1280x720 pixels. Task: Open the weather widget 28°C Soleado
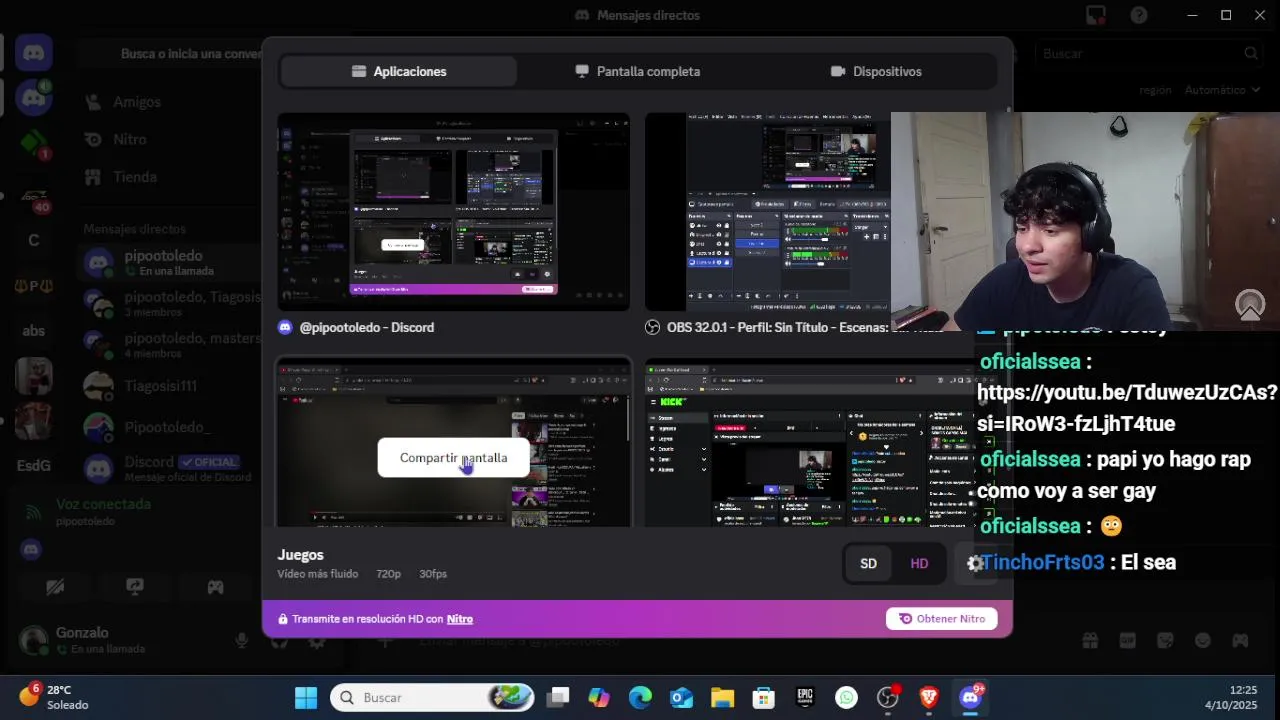(55, 697)
